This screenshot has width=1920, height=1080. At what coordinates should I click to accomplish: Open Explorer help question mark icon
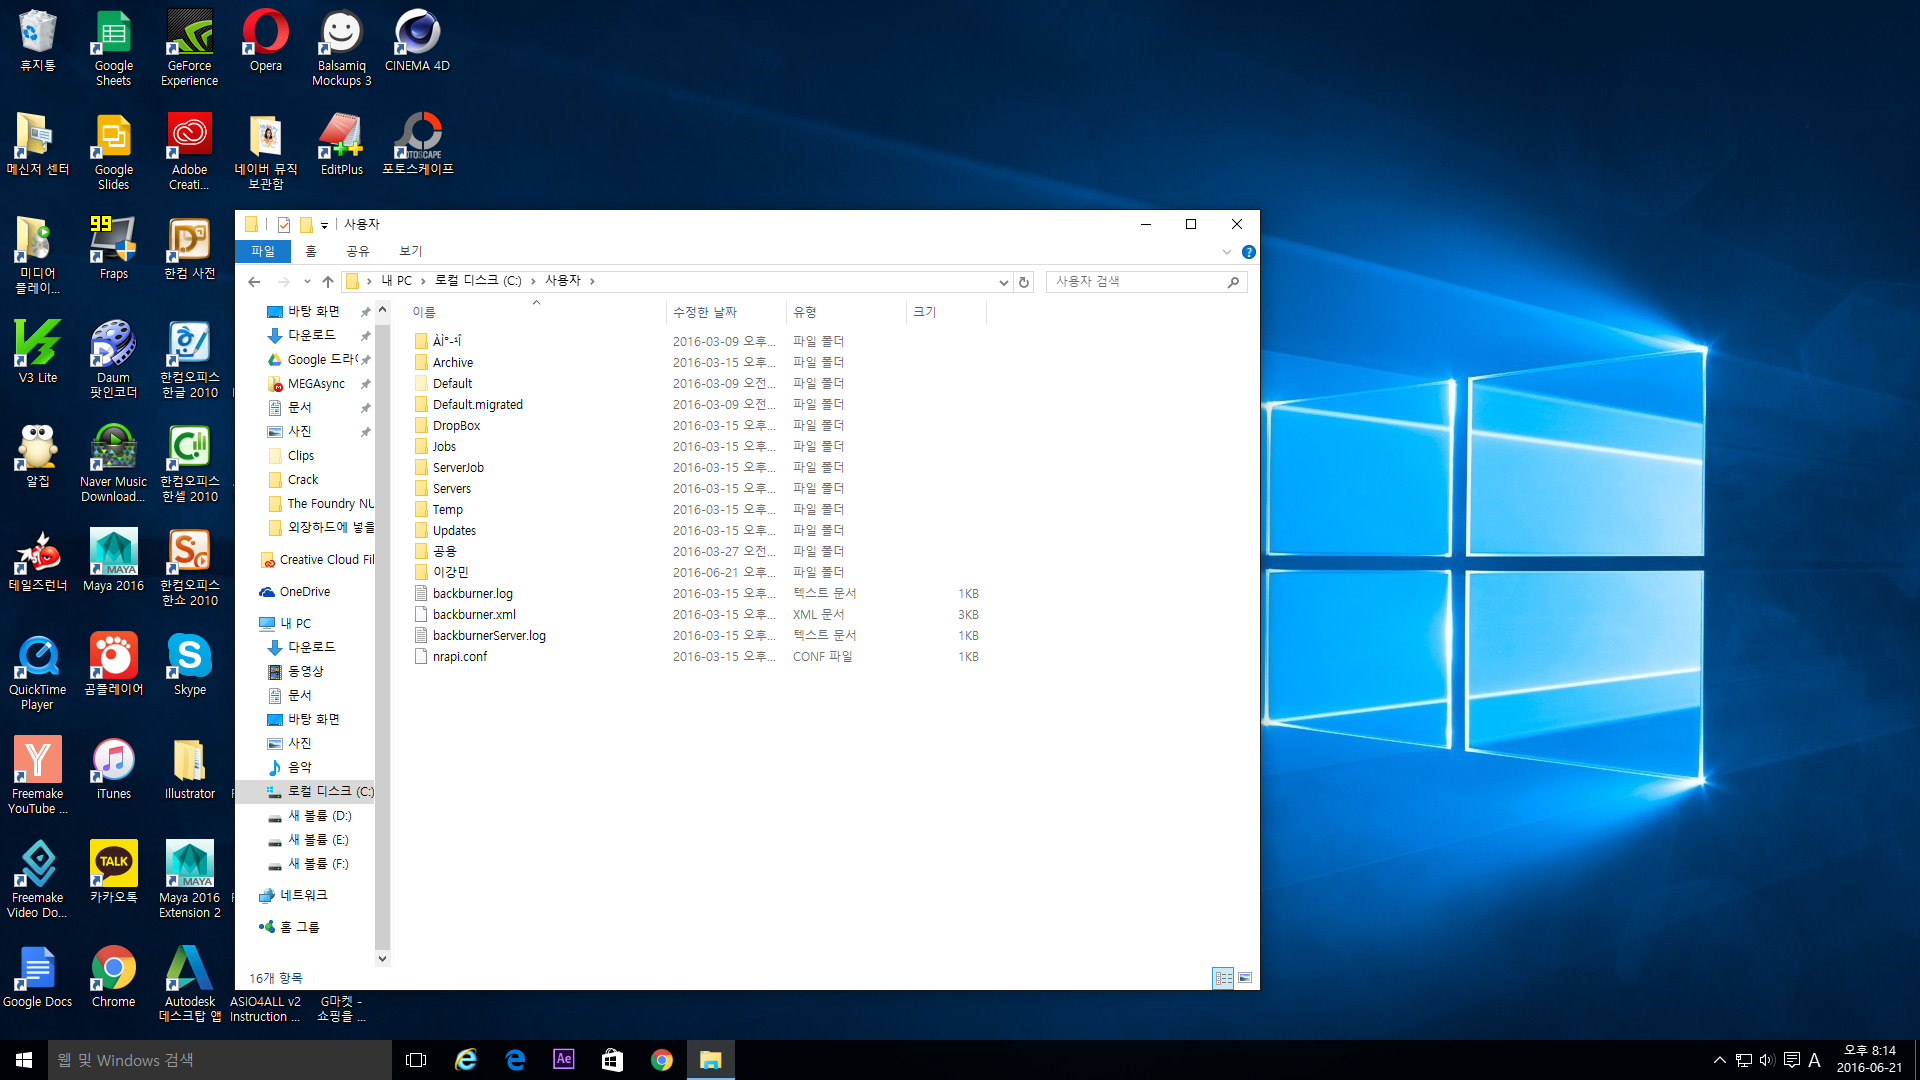coord(1248,252)
